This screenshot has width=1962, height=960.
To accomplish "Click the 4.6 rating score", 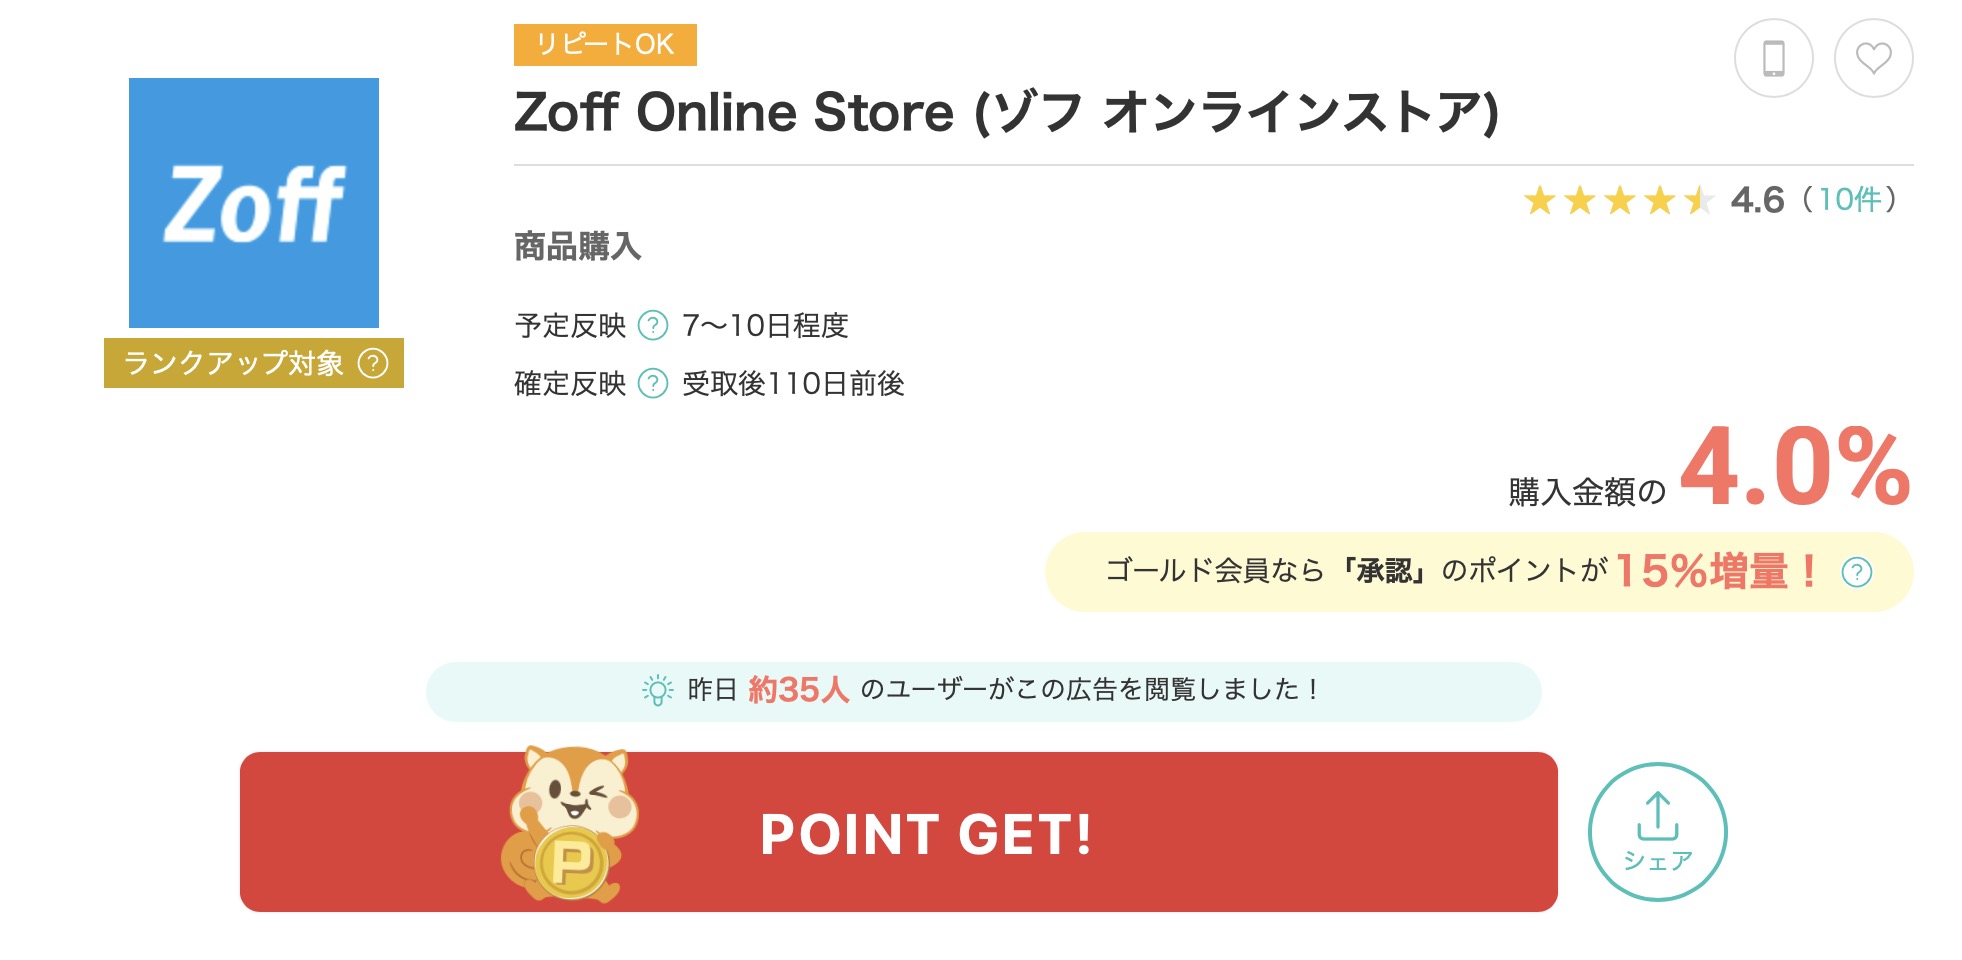I will 1757,201.
